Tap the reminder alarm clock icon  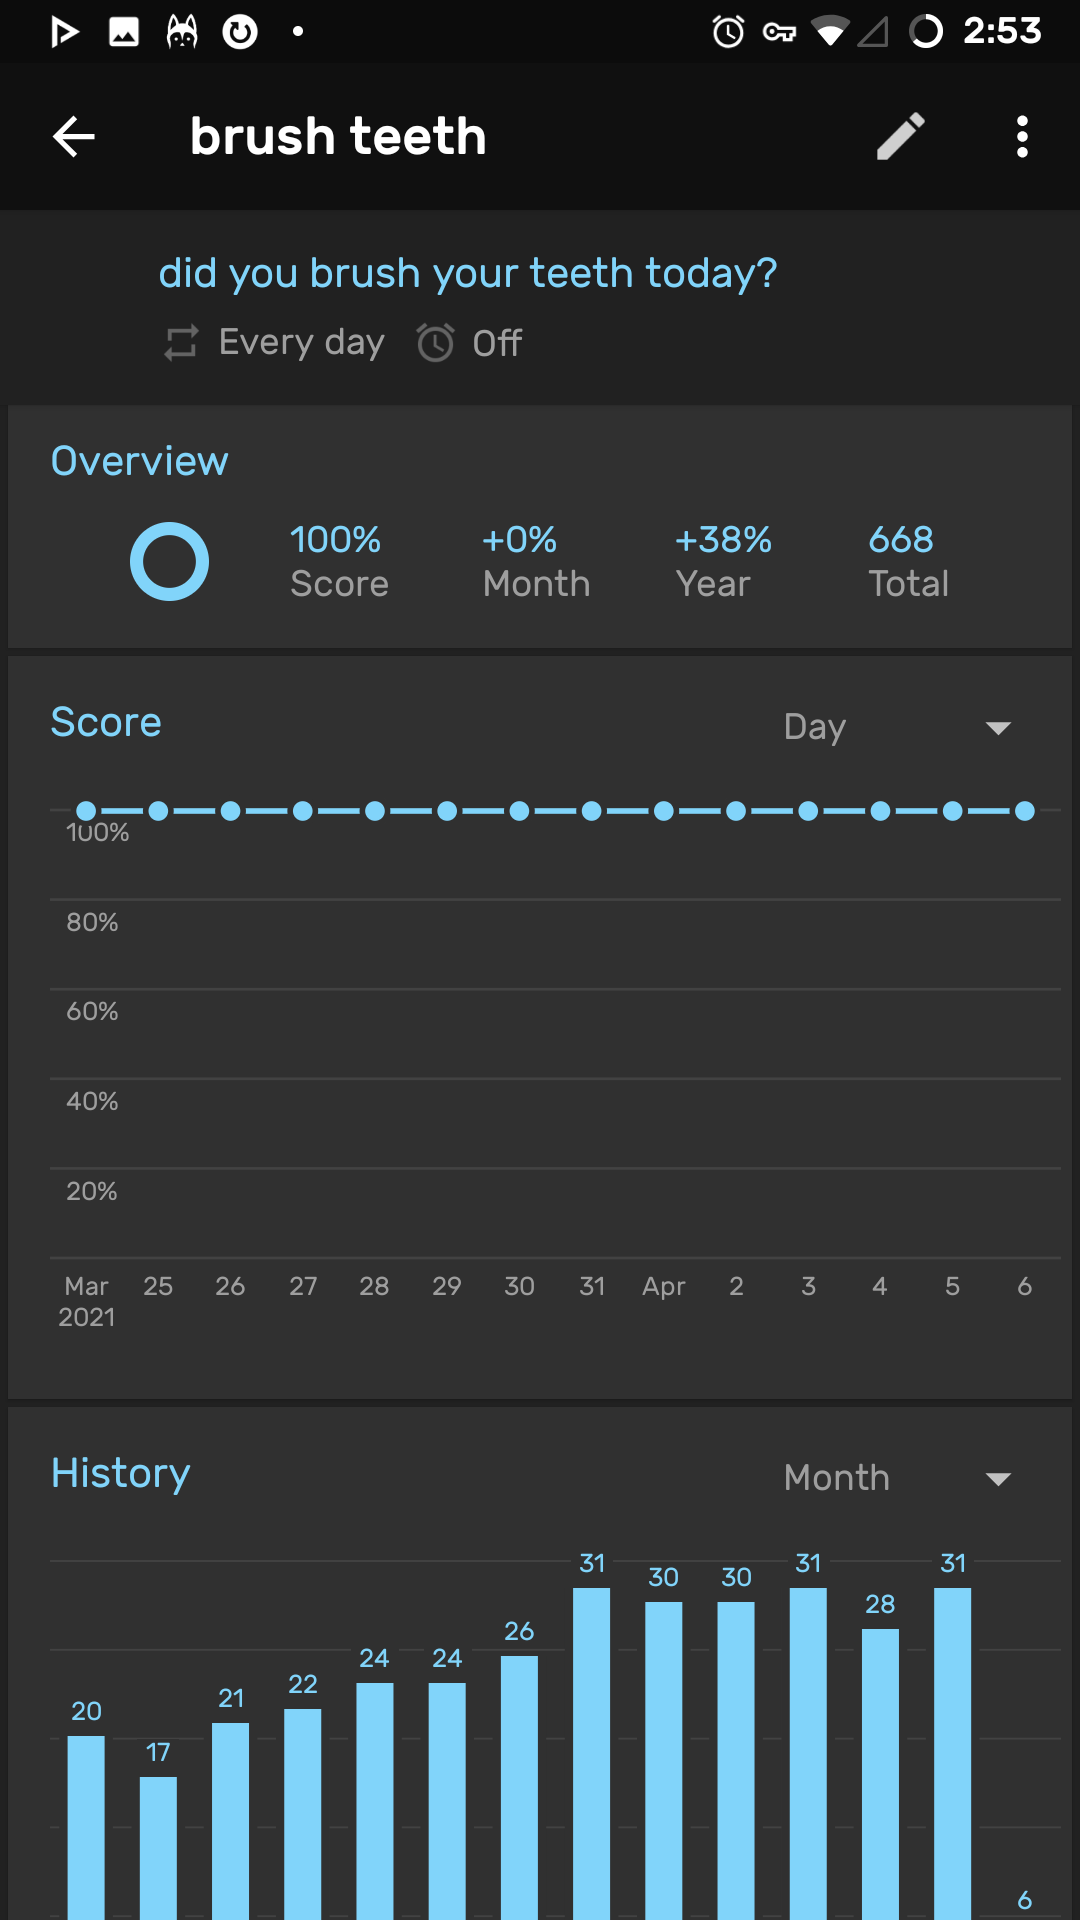[435, 343]
